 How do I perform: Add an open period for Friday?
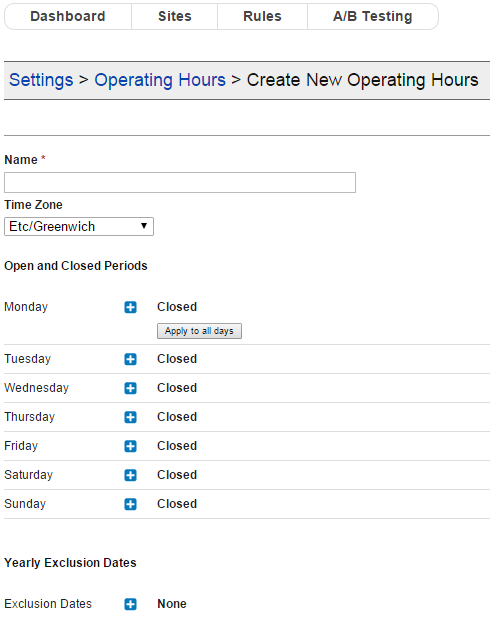(x=130, y=446)
